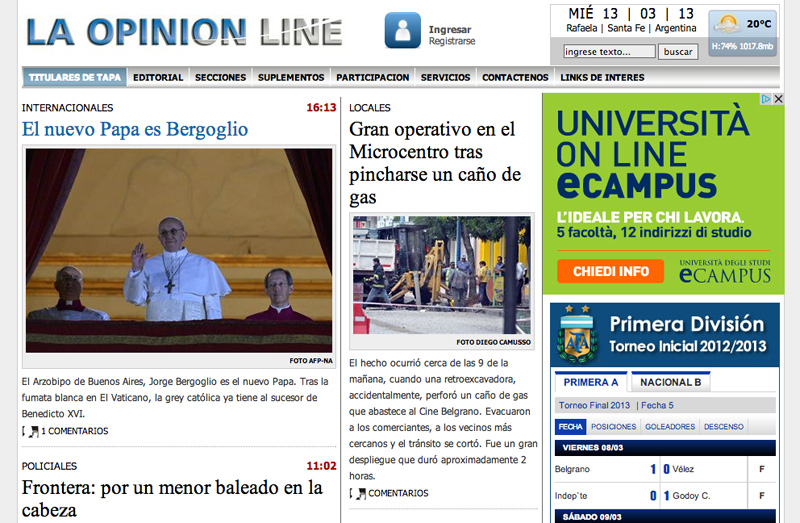Click the AFA crest logo
The image size is (800, 523).
click(578, 335)
